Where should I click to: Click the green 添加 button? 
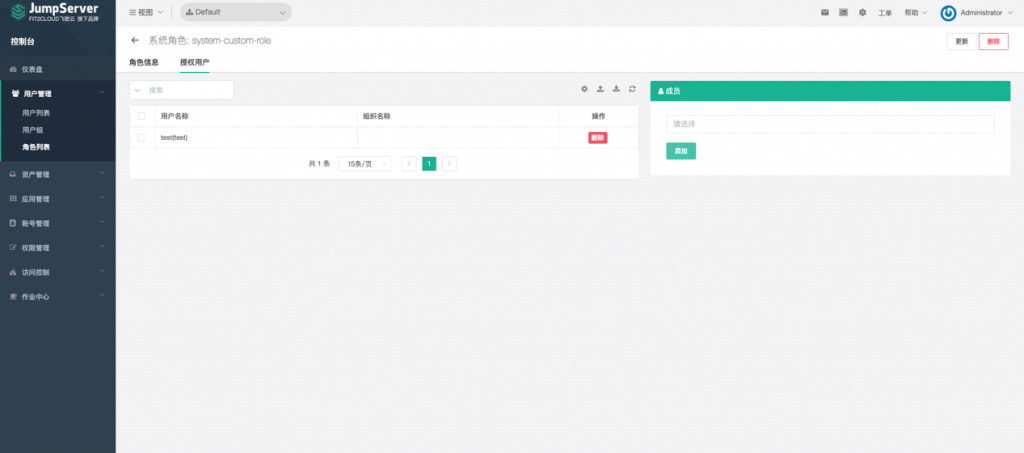681,151
